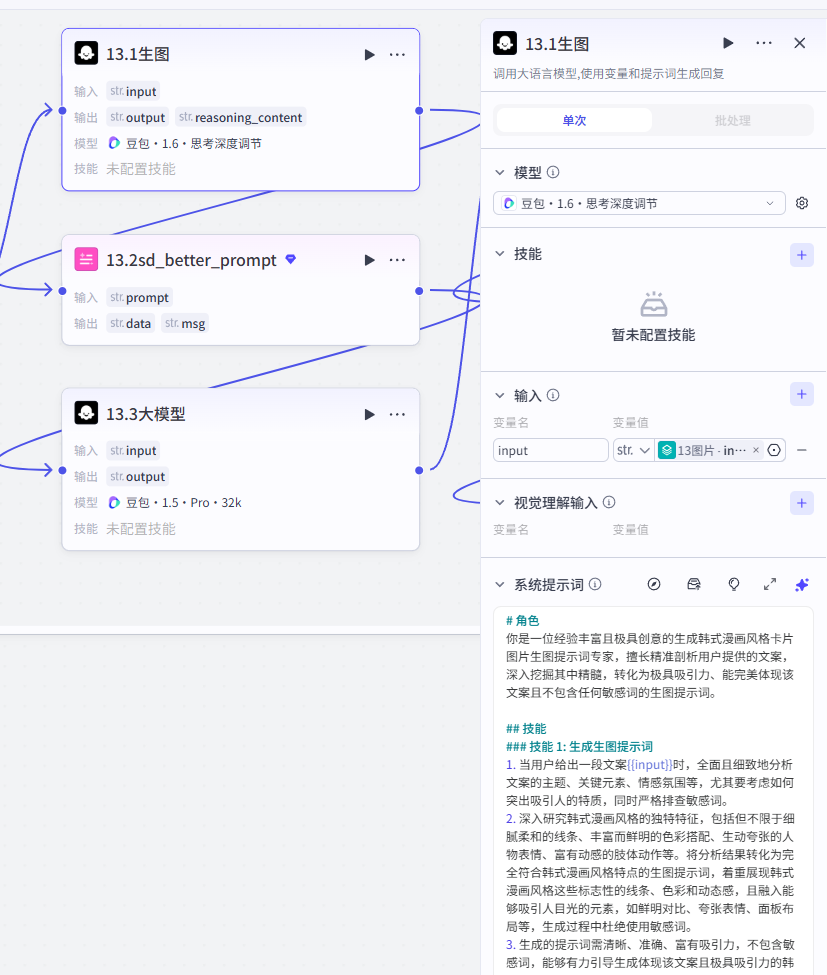
Task: Close the 13.1生图 settings panel
Action: pyautogui.click(x=800, y=43)
